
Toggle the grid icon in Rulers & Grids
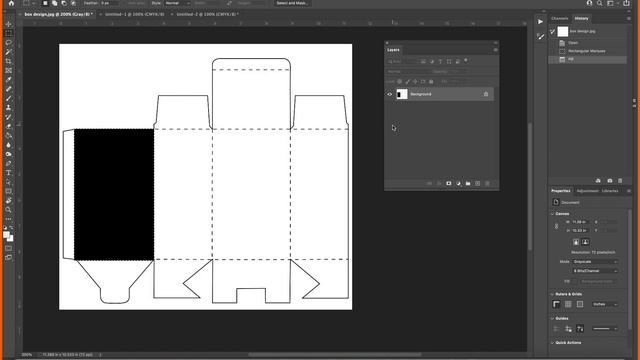[x=568, y=304]
